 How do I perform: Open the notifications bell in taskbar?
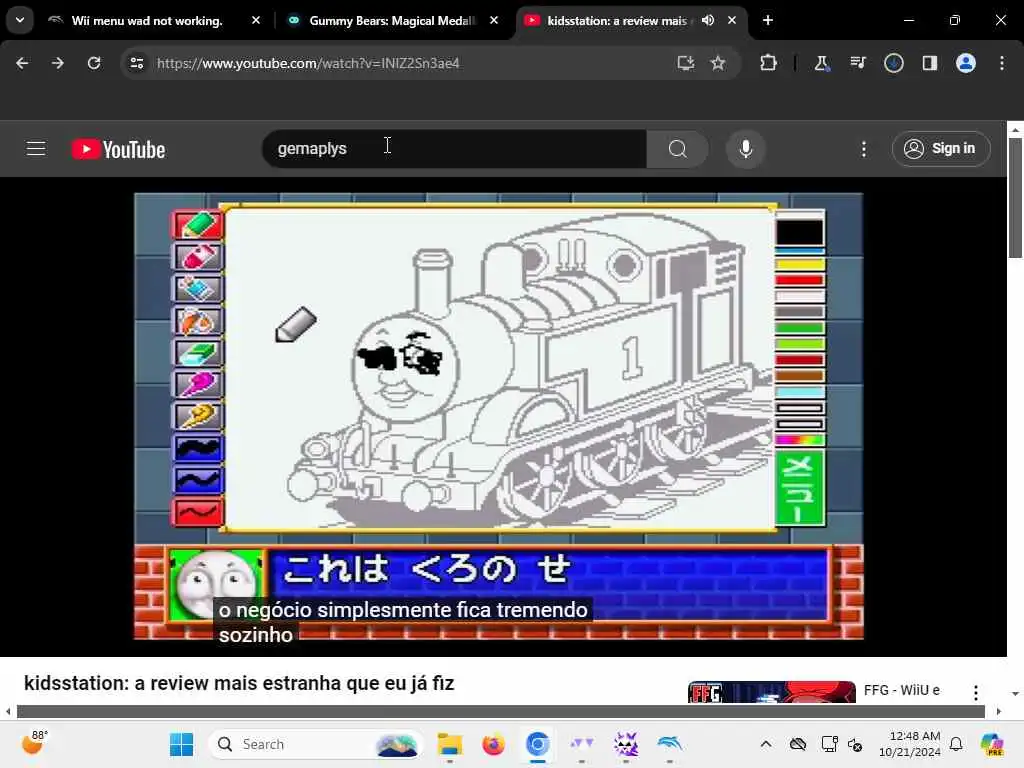[956, 744]
